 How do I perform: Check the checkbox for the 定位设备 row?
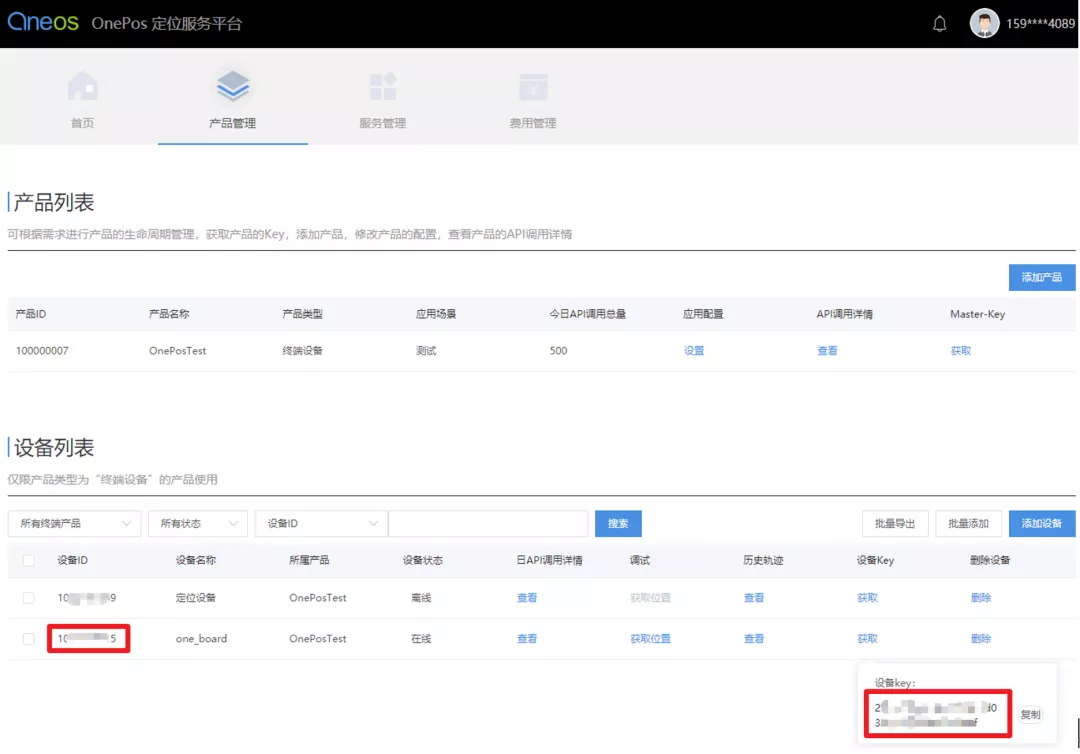[29, 597]
